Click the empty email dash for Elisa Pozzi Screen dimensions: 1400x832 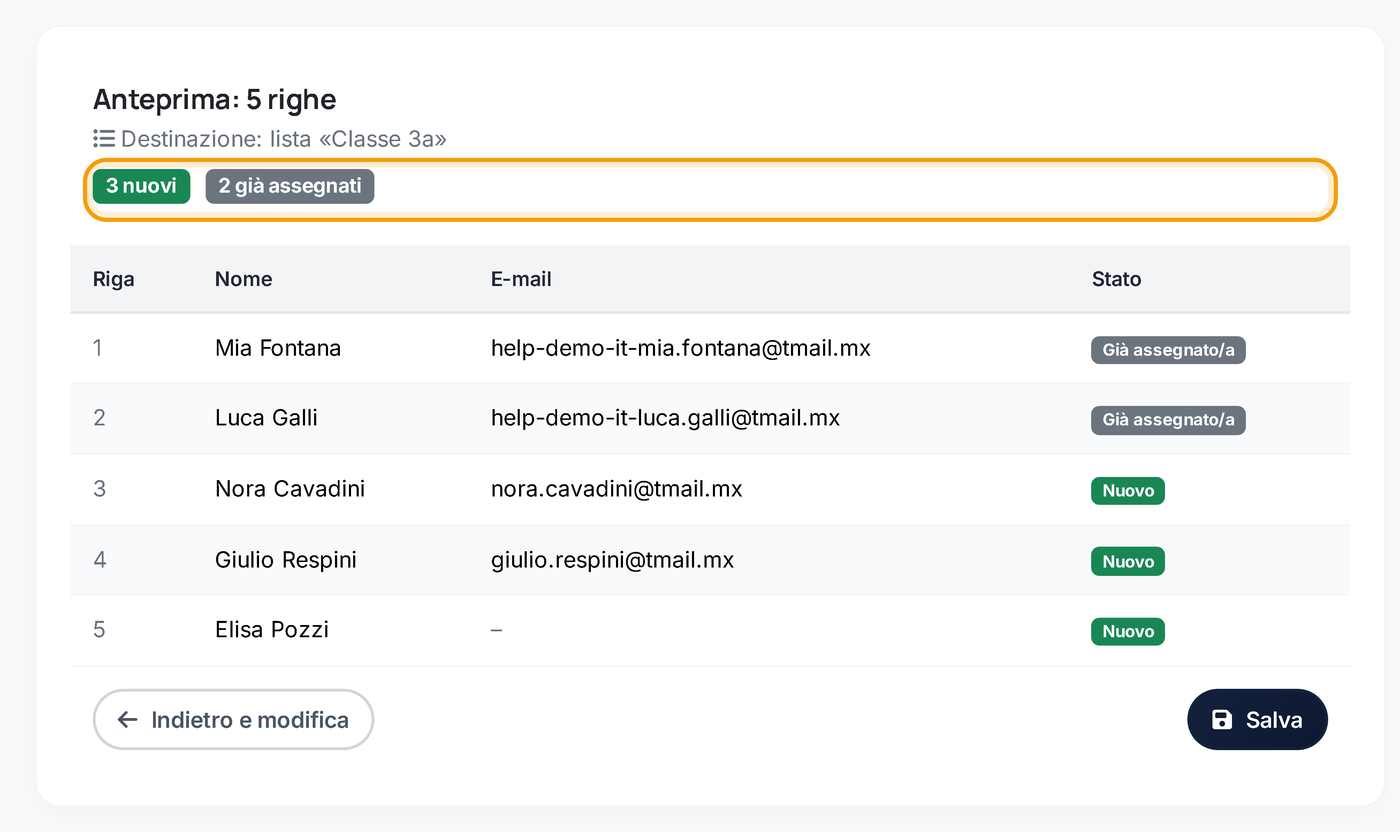point(497,630)
